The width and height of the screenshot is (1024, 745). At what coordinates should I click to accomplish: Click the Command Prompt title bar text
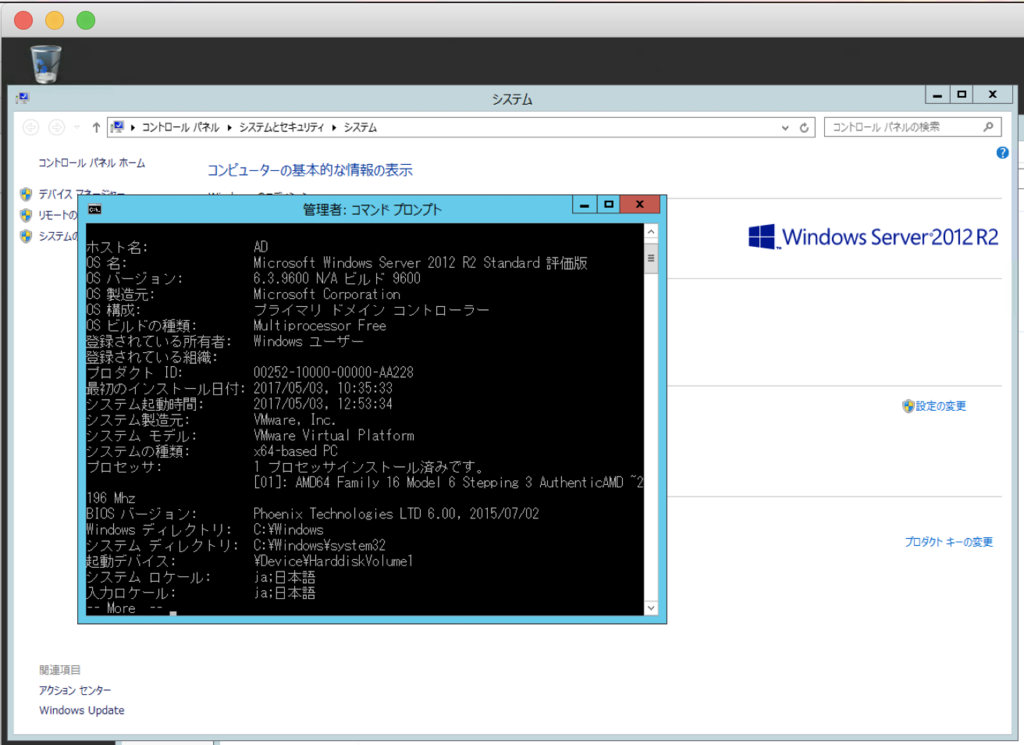tap(372, 210)
